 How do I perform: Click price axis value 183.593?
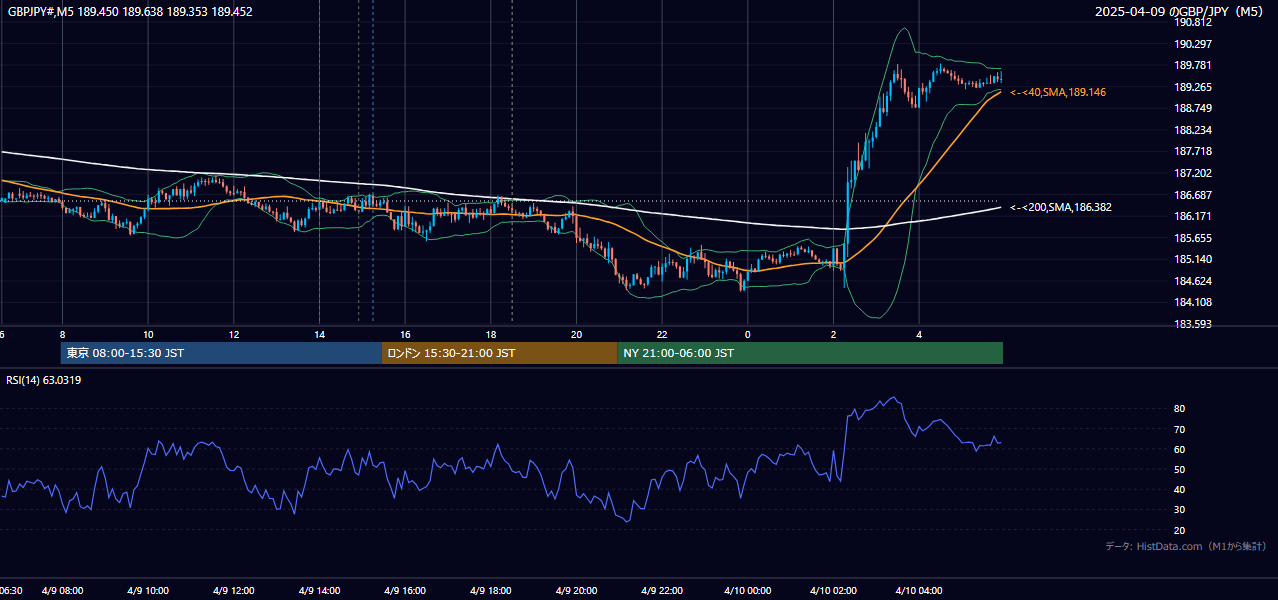(x=1193, y=324)
